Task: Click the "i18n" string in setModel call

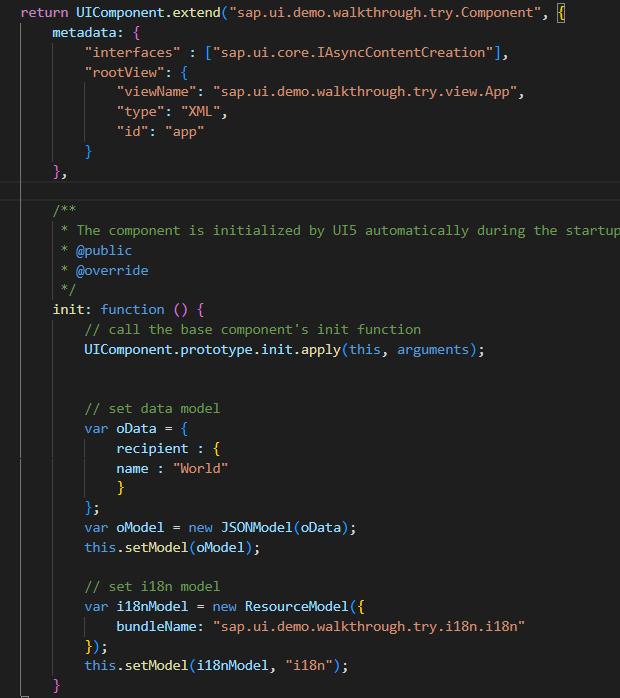Action: pos(309,666)
